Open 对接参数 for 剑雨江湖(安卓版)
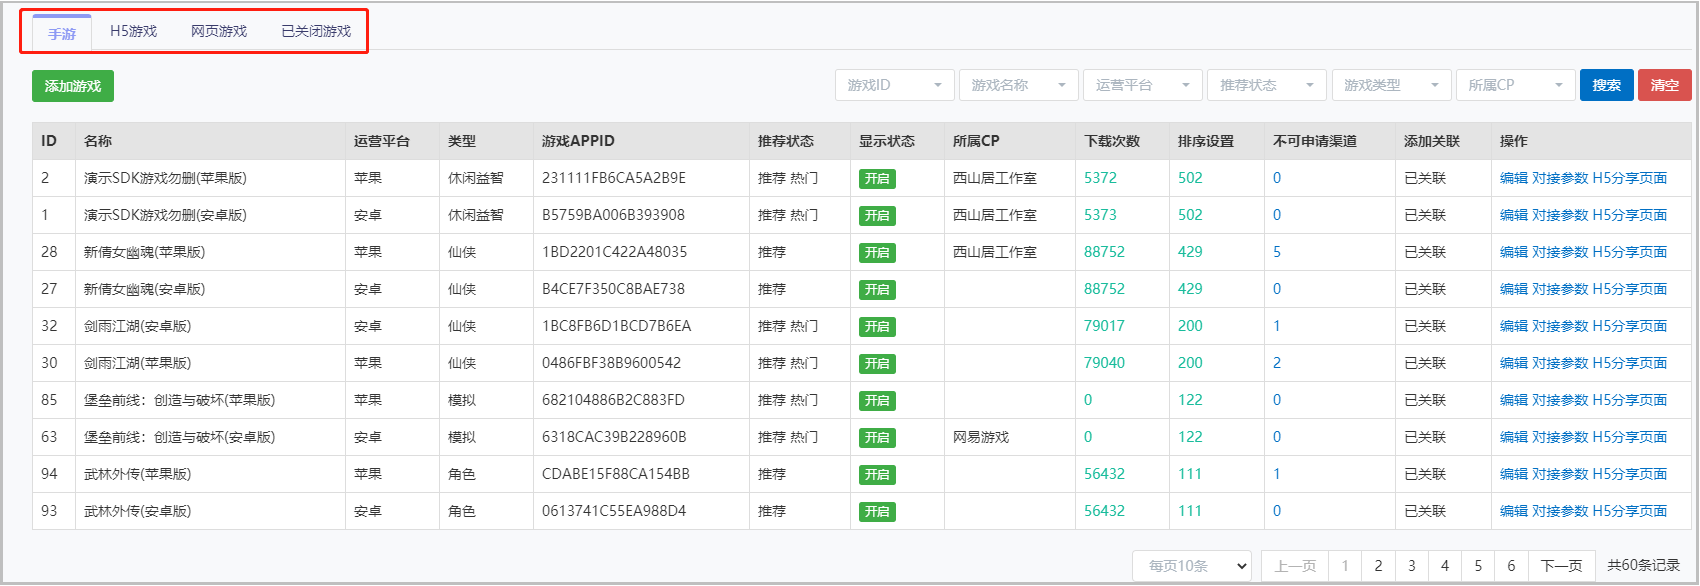 point(1560,326)
